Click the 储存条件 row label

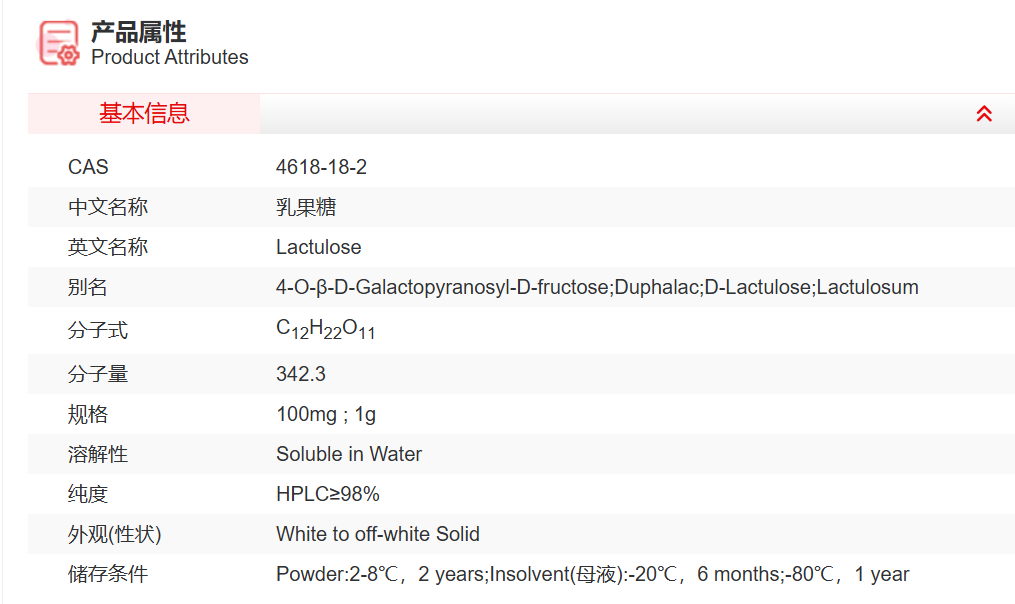pyautogui.click(x=107, y=574)
